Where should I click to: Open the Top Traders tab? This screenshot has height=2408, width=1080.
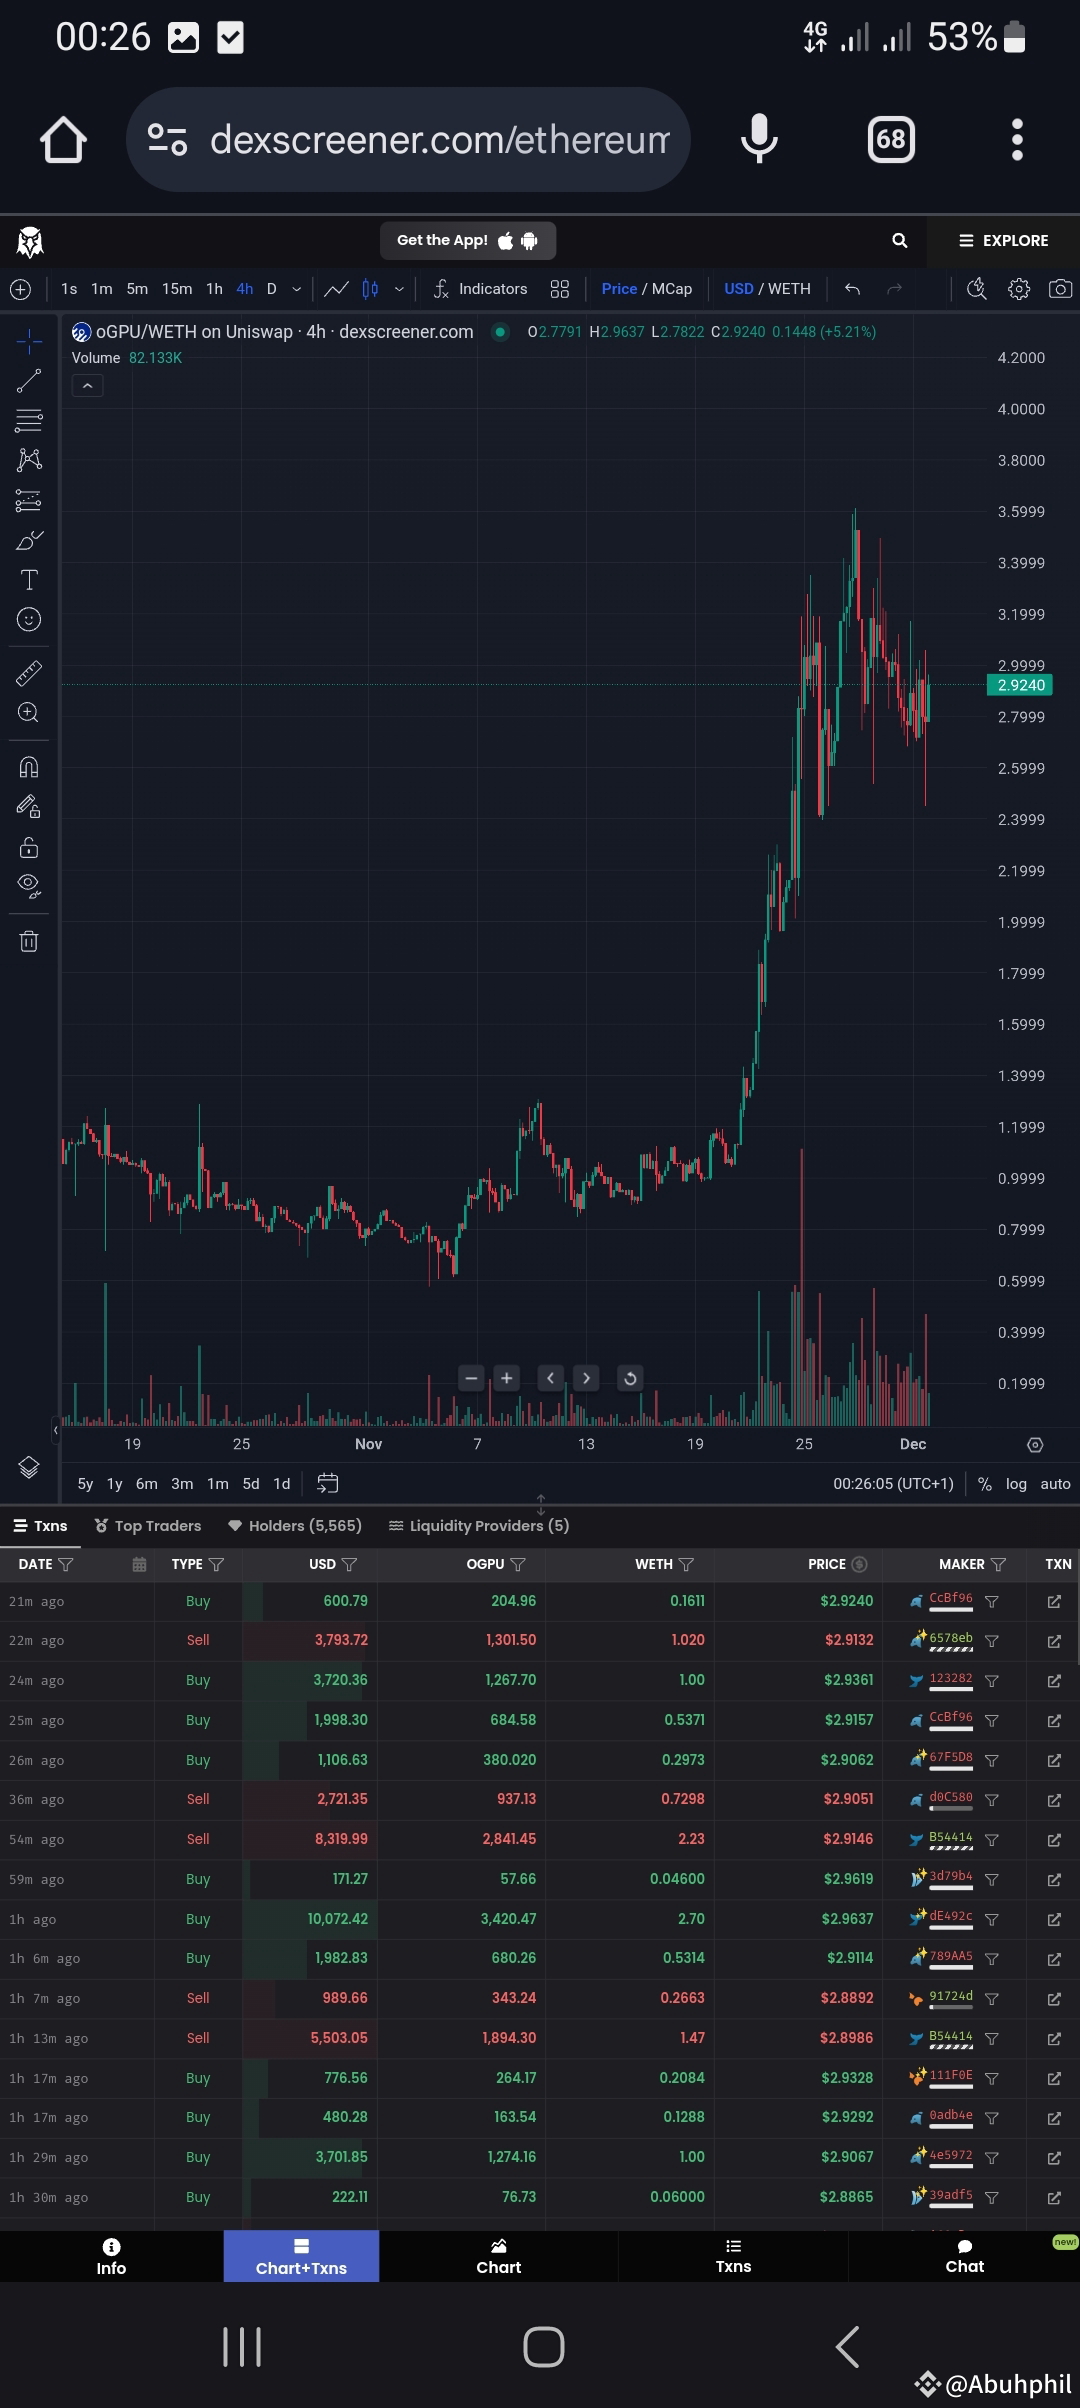148,1526
